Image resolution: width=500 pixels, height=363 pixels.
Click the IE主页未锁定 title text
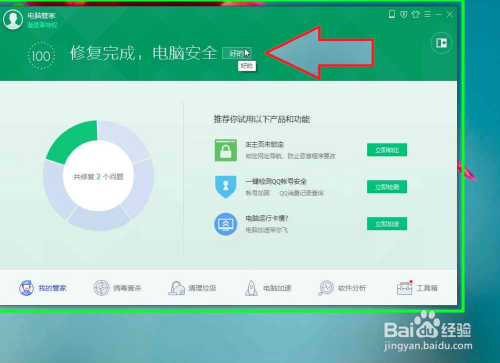point(265,144)
